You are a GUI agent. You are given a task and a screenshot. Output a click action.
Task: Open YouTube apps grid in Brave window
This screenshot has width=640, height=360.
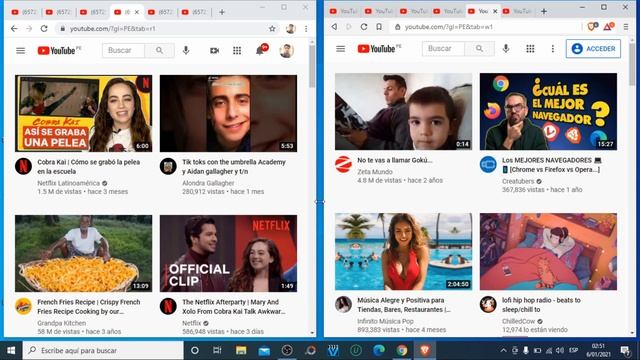530,49
